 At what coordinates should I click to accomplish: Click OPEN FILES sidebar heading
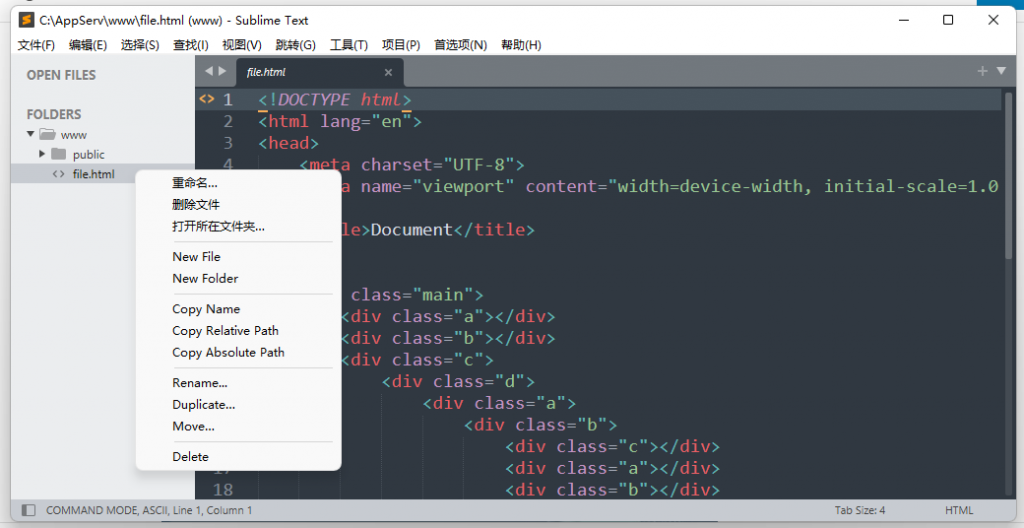61,75
